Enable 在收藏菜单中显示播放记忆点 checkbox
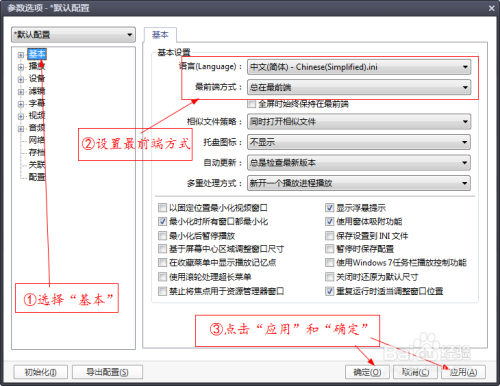This screenshot has width=500, height=386. point(162,263)
